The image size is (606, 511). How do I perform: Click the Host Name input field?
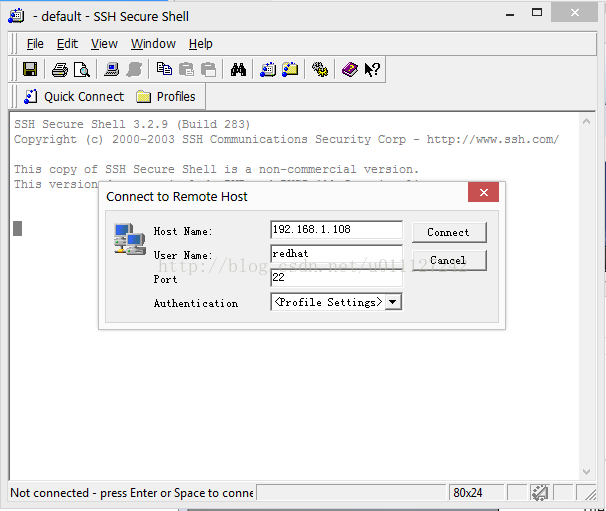[336, 230]
